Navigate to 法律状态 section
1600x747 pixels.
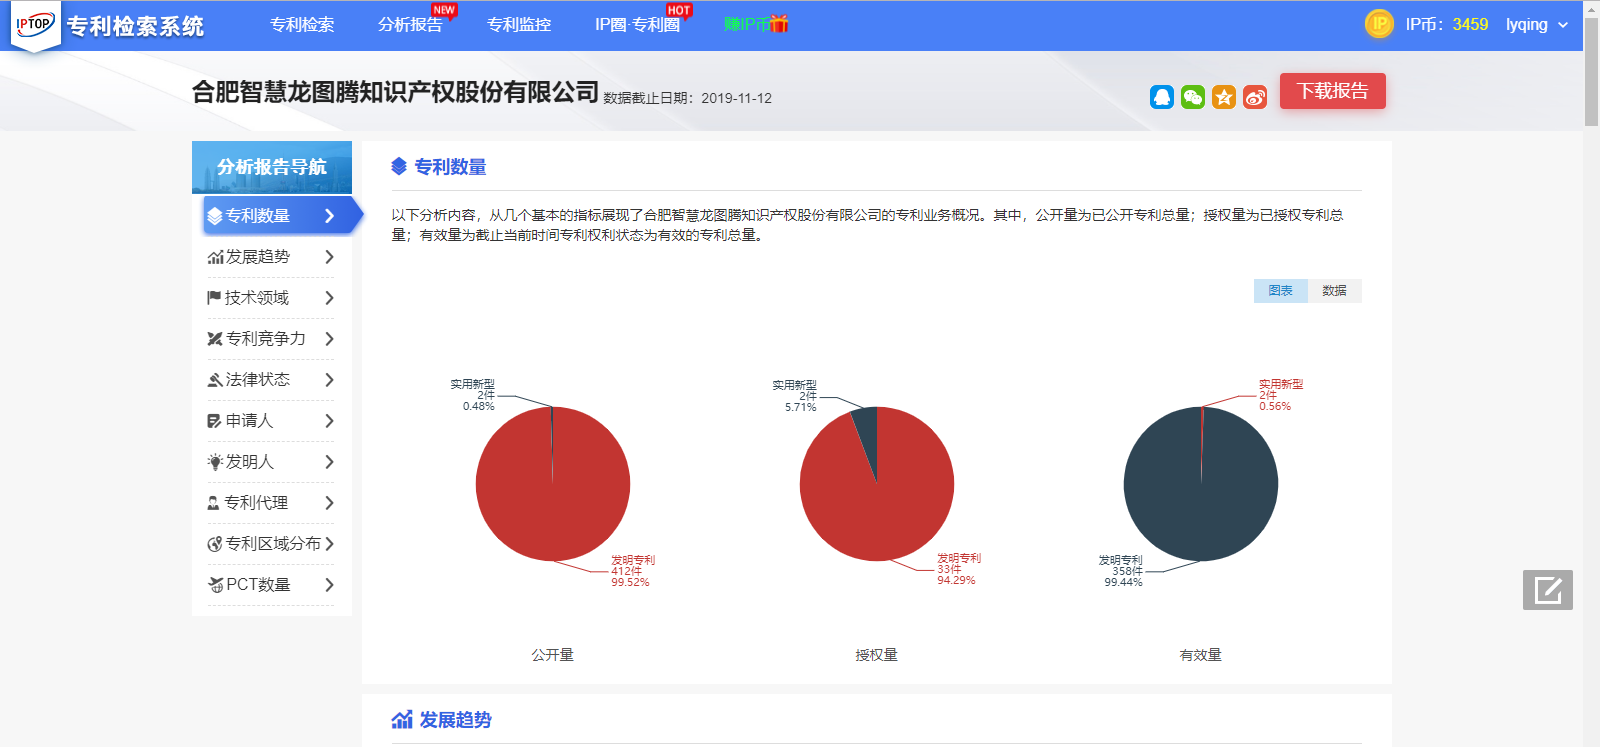258,380
